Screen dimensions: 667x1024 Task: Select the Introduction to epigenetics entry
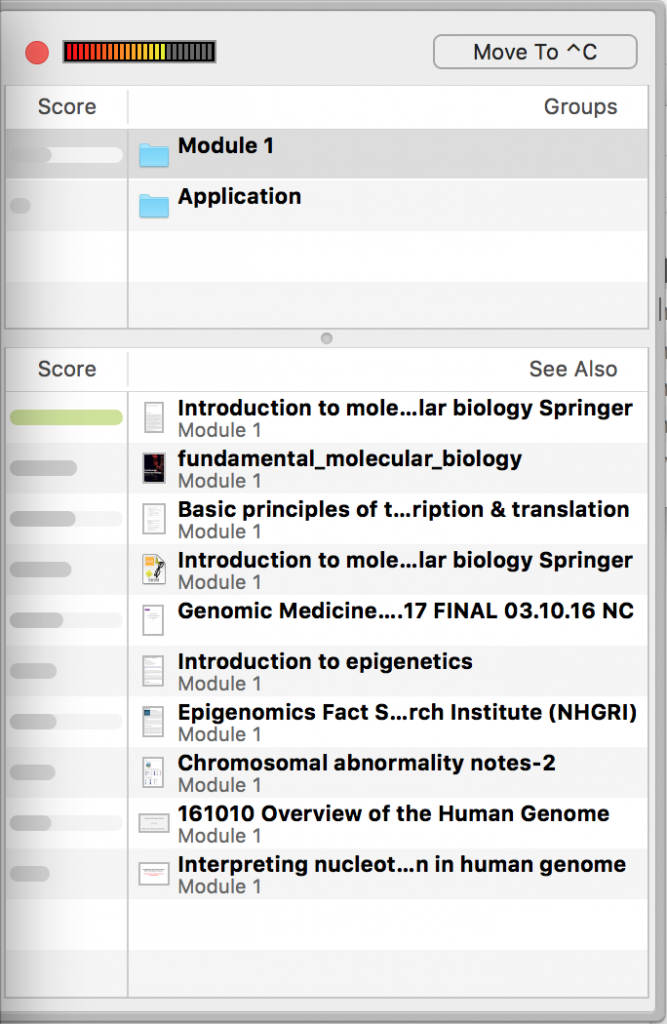[x=388, y=671]
